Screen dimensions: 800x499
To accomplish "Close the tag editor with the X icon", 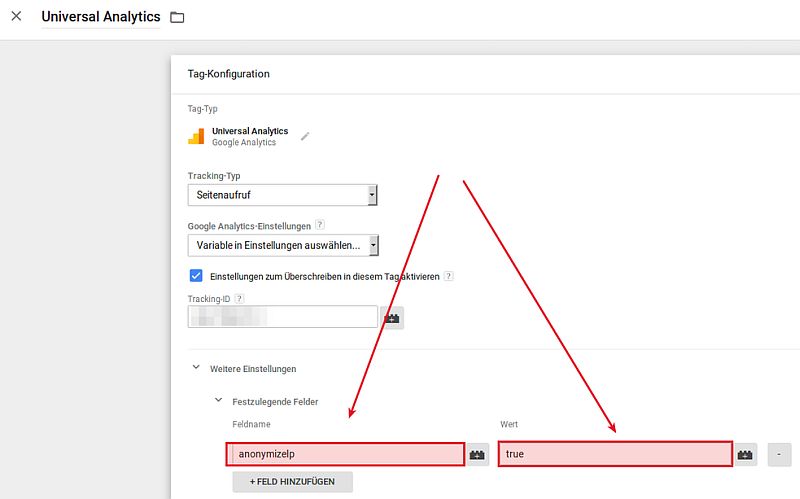I will tap(16, 16).
